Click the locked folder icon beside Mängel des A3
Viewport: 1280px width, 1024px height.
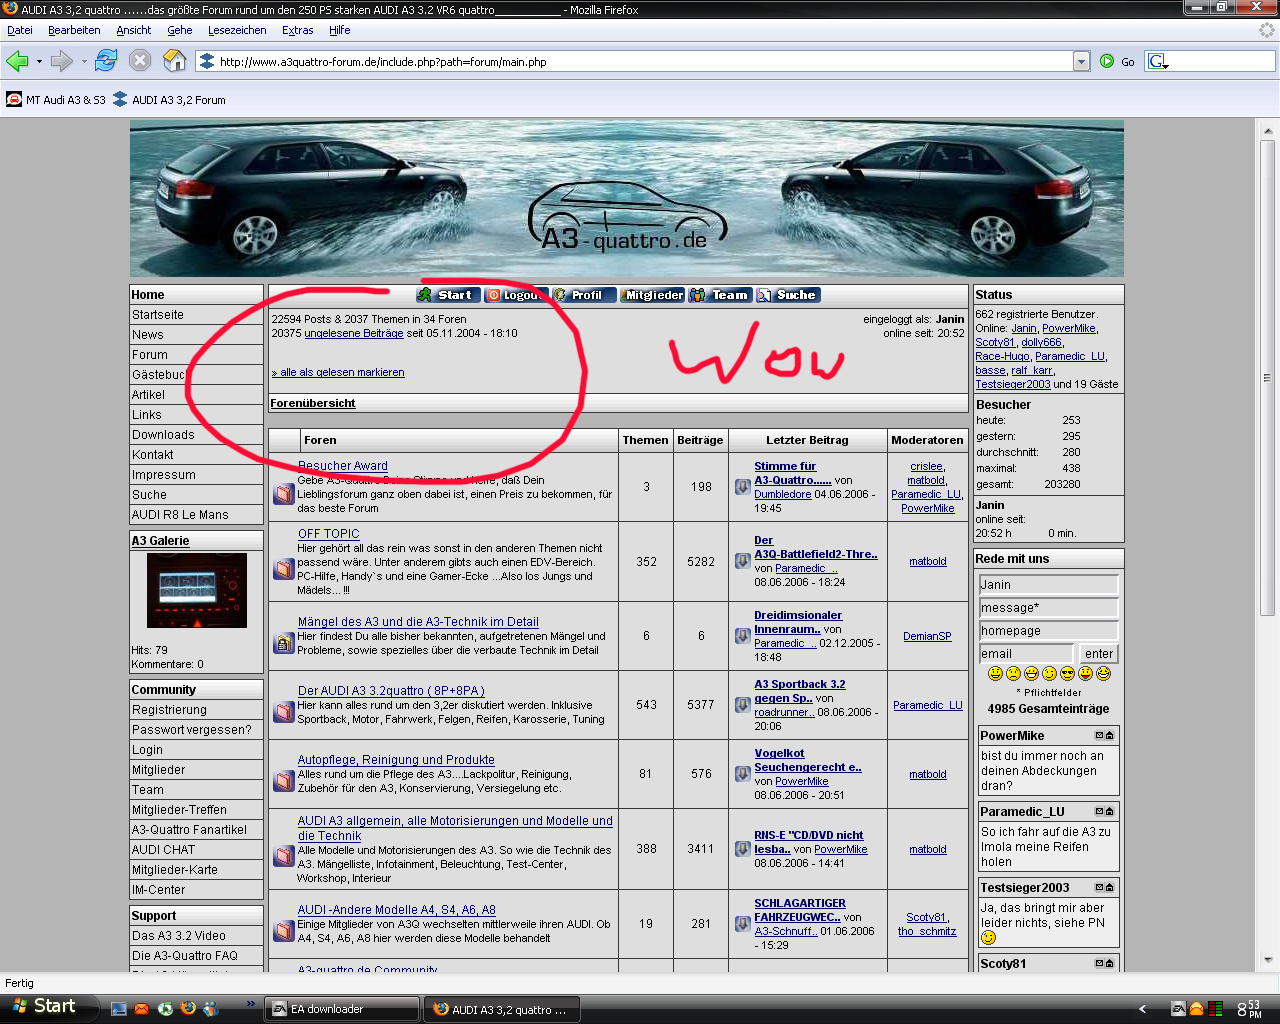pyautogui.click(x=284, y=643)
